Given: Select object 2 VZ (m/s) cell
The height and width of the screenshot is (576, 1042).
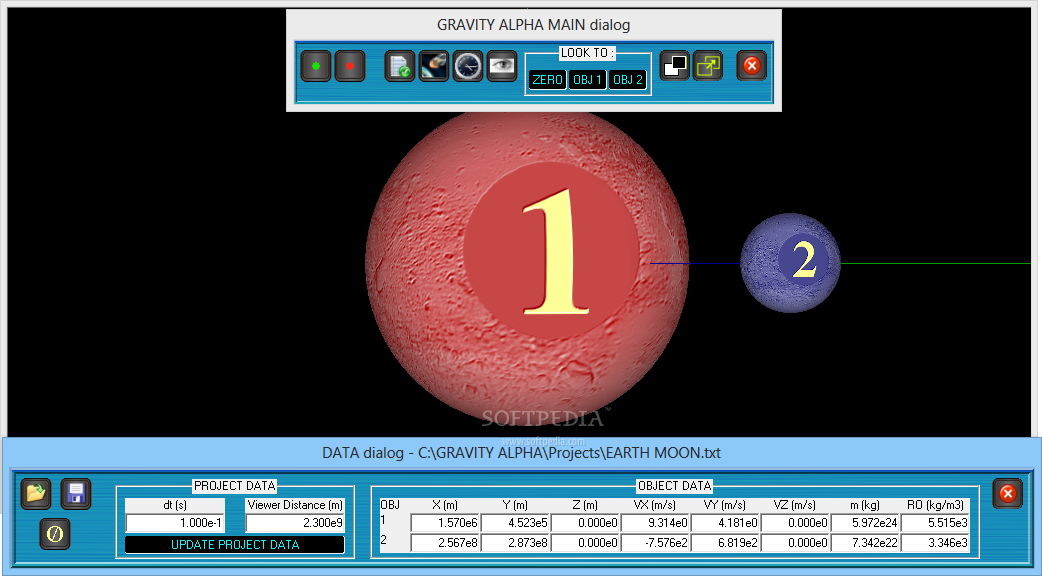Looking at the screenshot, I should point(795,543).
